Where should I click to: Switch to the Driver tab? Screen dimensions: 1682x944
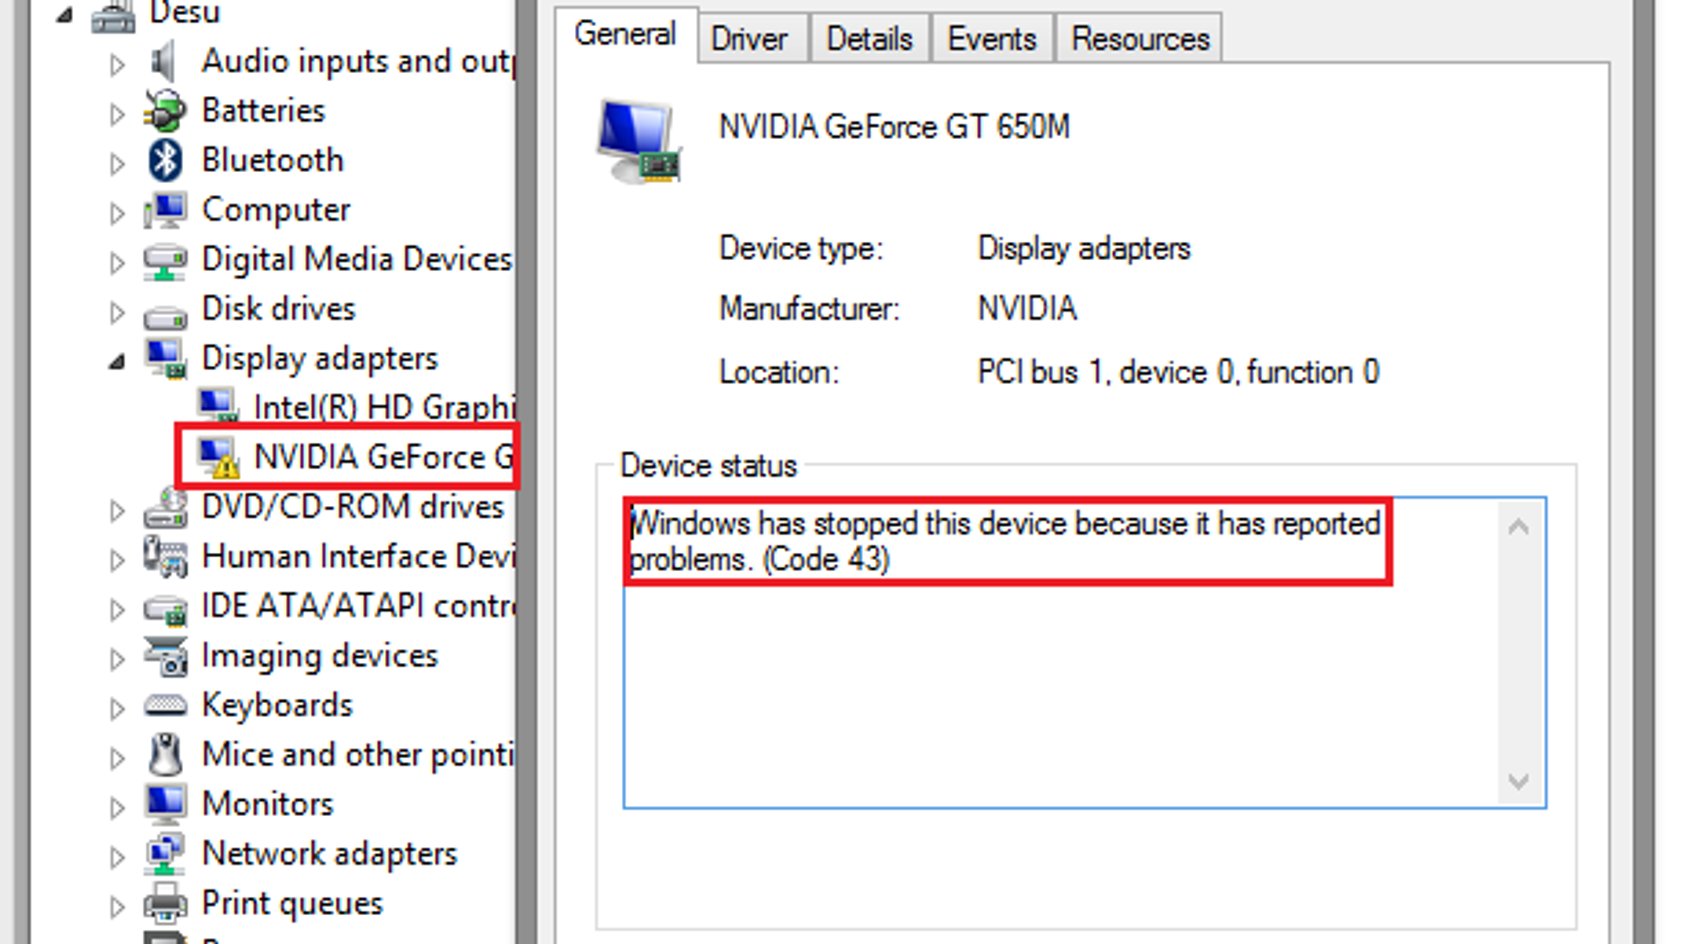[750, 39]
